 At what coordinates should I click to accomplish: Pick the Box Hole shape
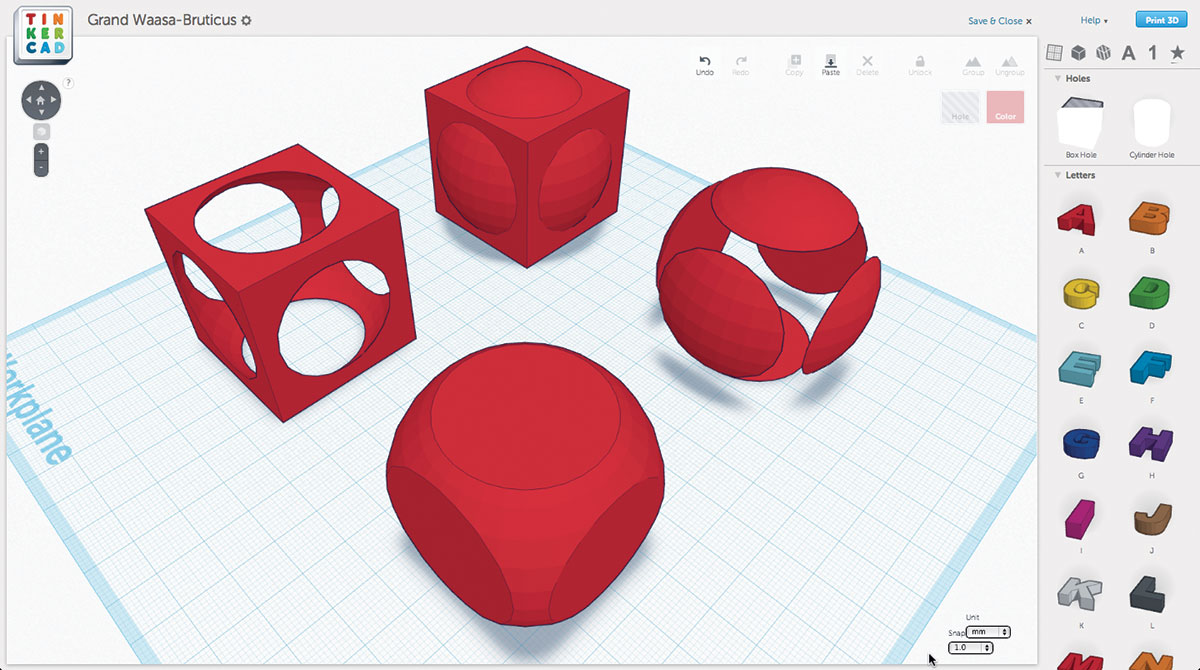click(1081, 129)
